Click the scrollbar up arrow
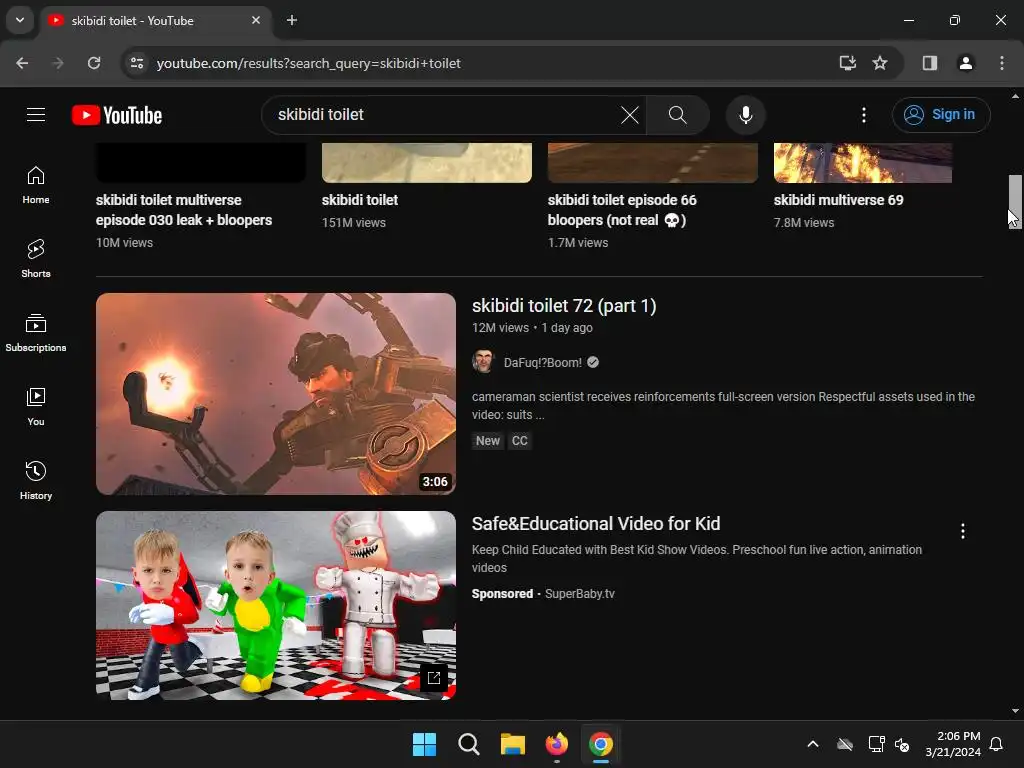This screenshot has width=1024, height=768. click(1015, 95)
